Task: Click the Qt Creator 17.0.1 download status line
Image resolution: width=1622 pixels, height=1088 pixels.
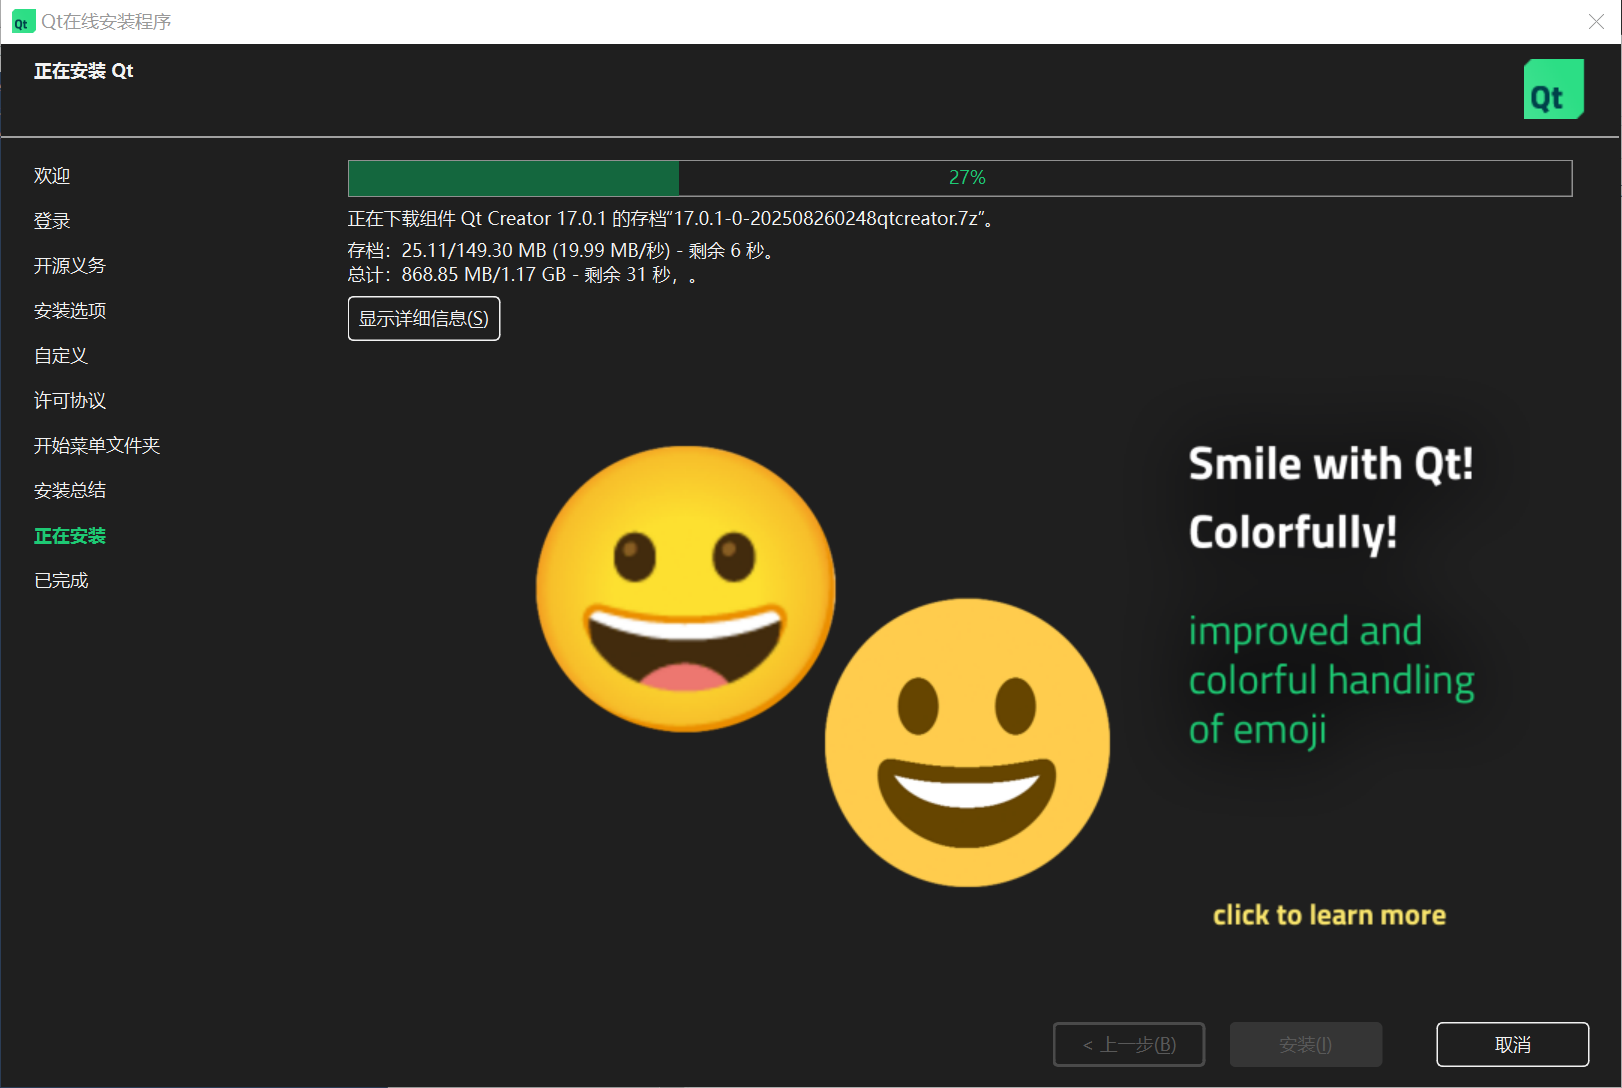Action: [x=671, y=218]
